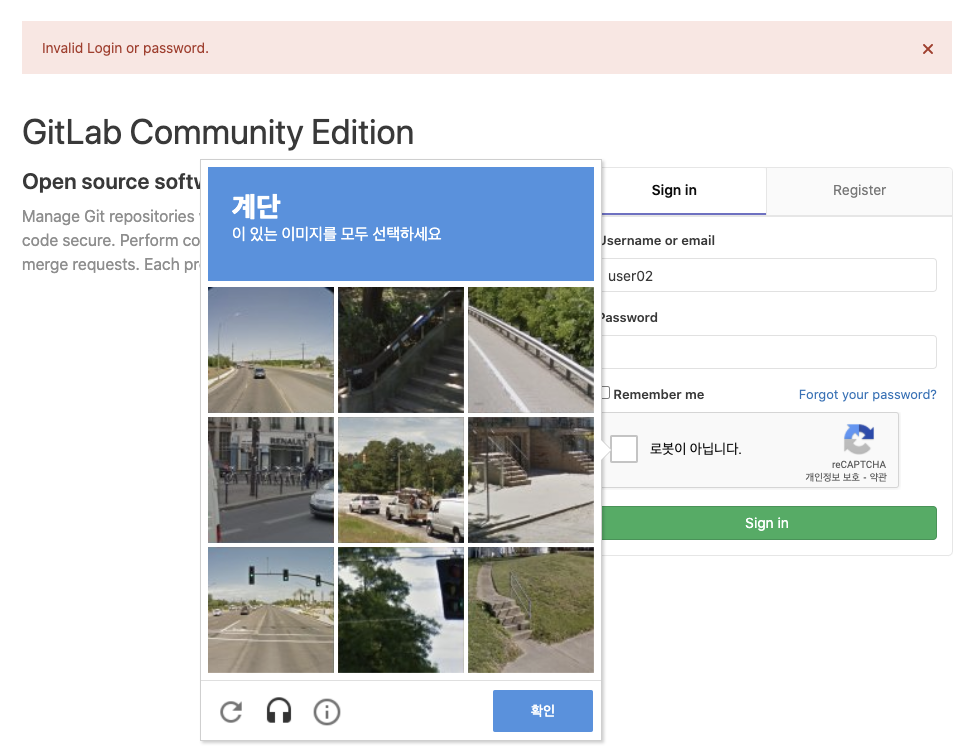Click the reCAPTCHA logo
This screenshot has height=756, width=975.
point(859,439)
